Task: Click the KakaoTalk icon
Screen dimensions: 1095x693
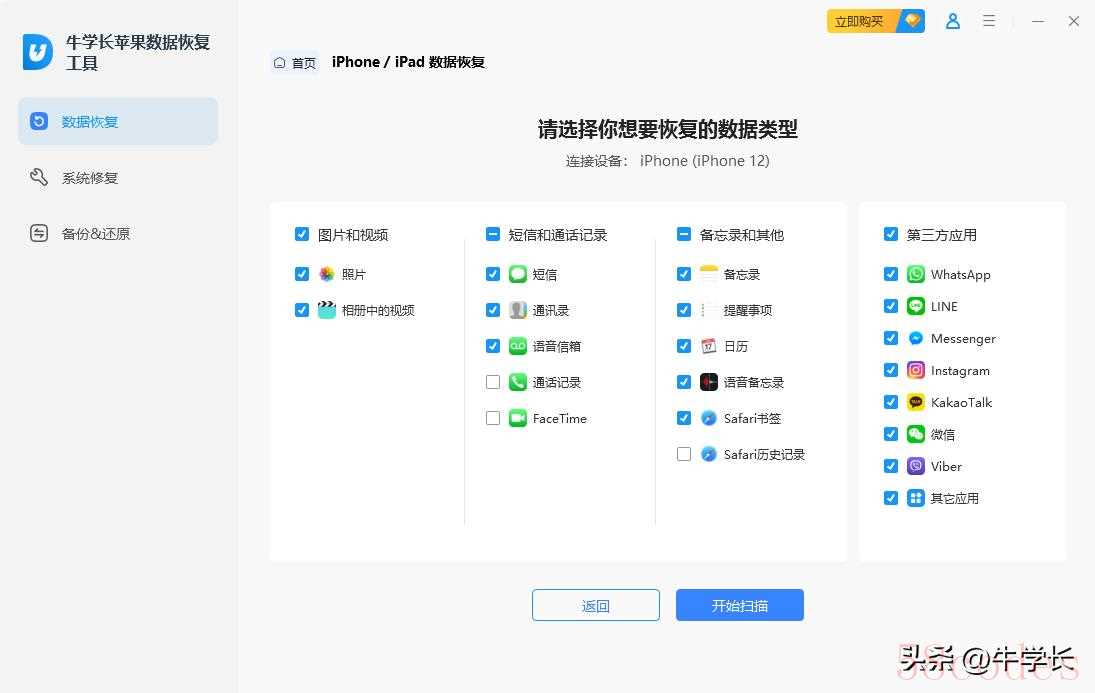Action: click(916, 402)
